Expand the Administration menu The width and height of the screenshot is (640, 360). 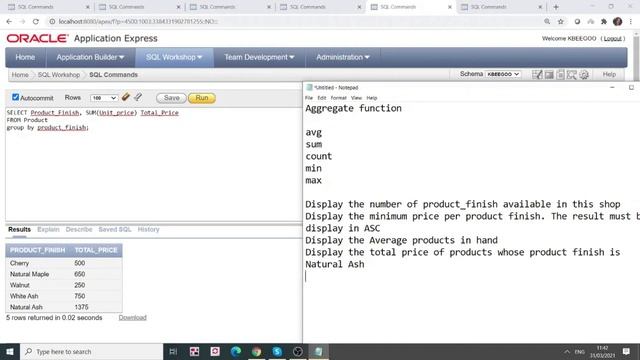coord(343,57)
